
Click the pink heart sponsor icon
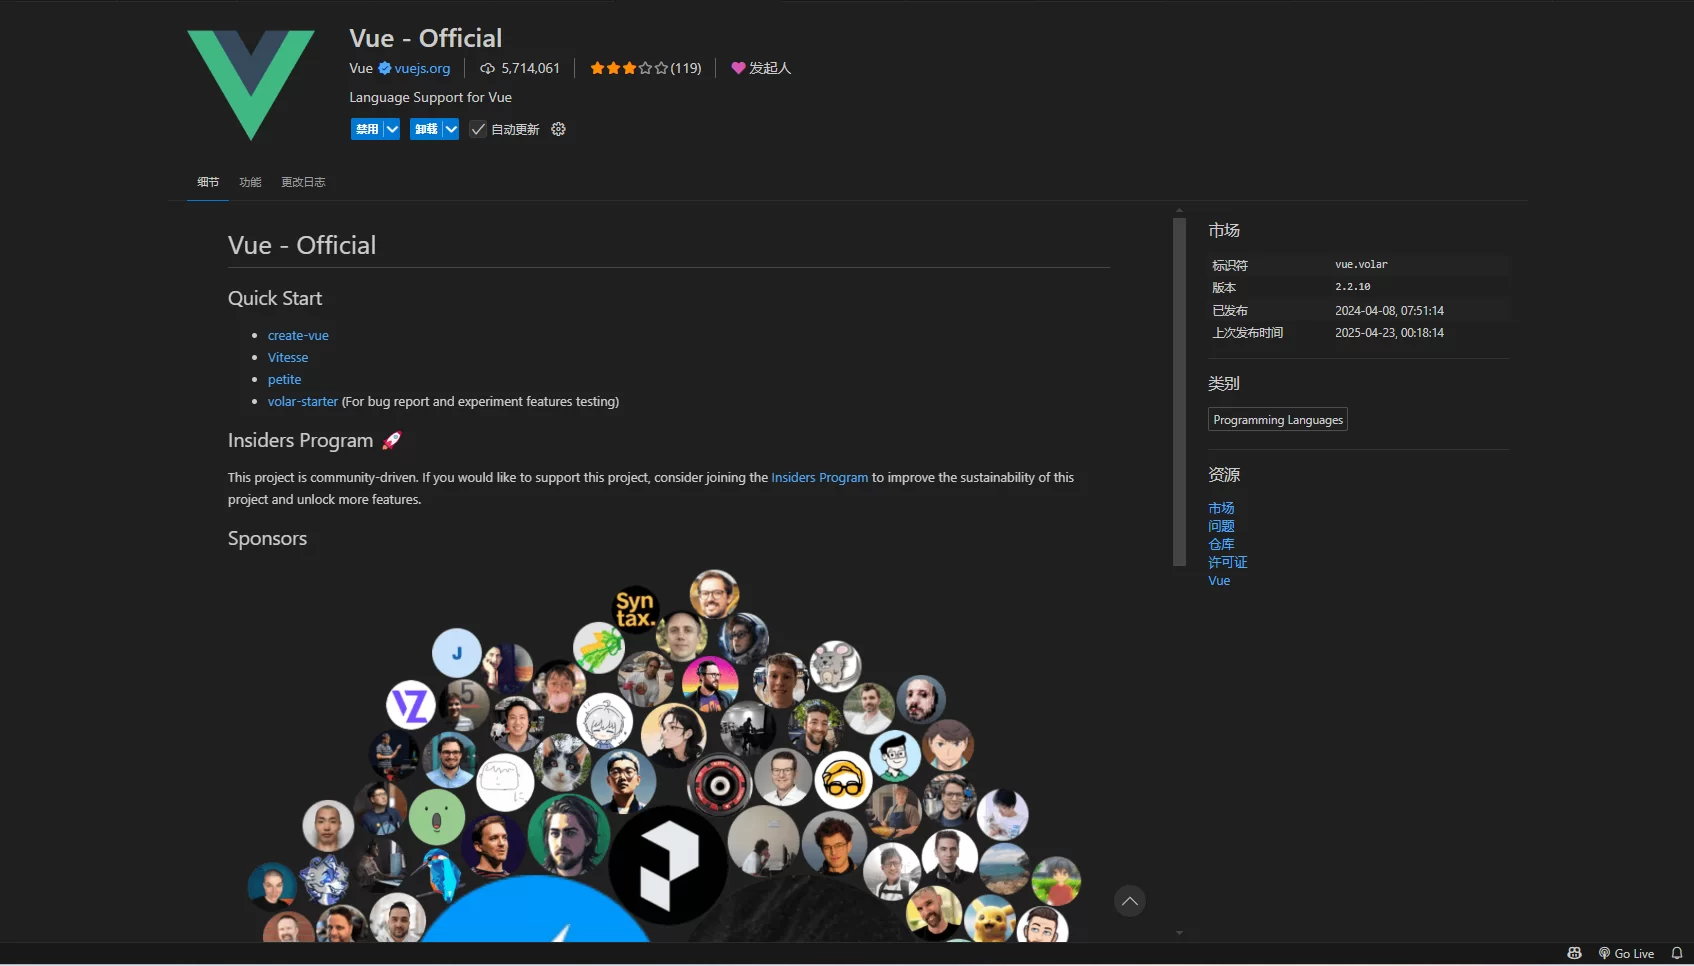coord(738,68)
